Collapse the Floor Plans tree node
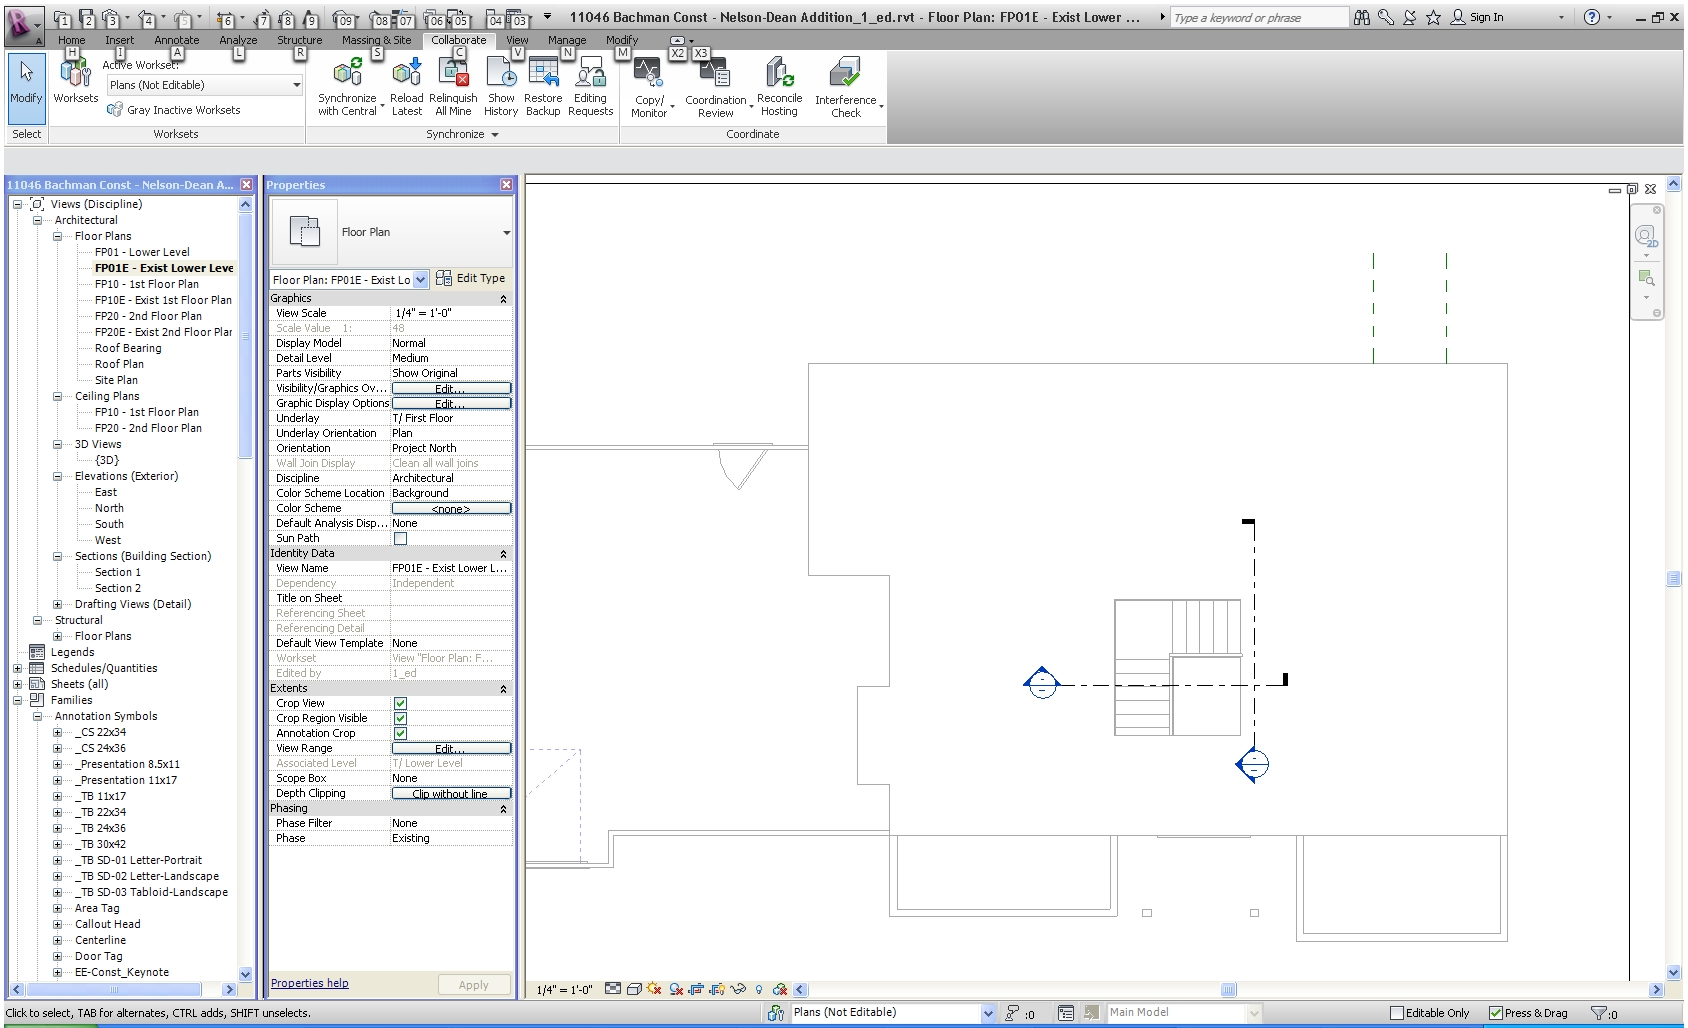The image size is (1688, 1028). pyautogui.click(x=58, y=236)
